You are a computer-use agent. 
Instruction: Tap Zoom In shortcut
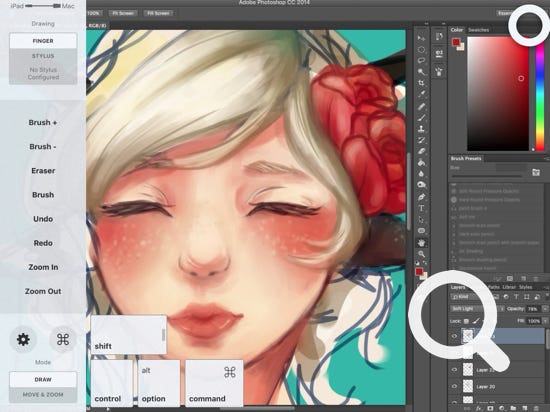[x=43, y=267]
